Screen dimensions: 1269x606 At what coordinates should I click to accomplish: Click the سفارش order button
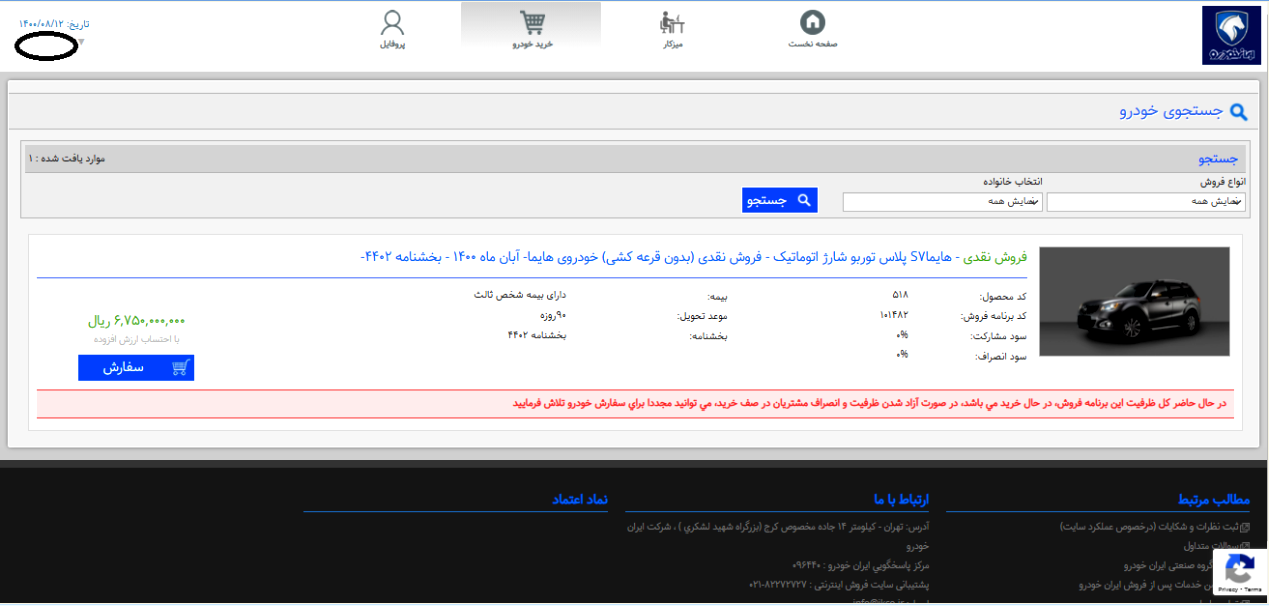tap(136, 368)
